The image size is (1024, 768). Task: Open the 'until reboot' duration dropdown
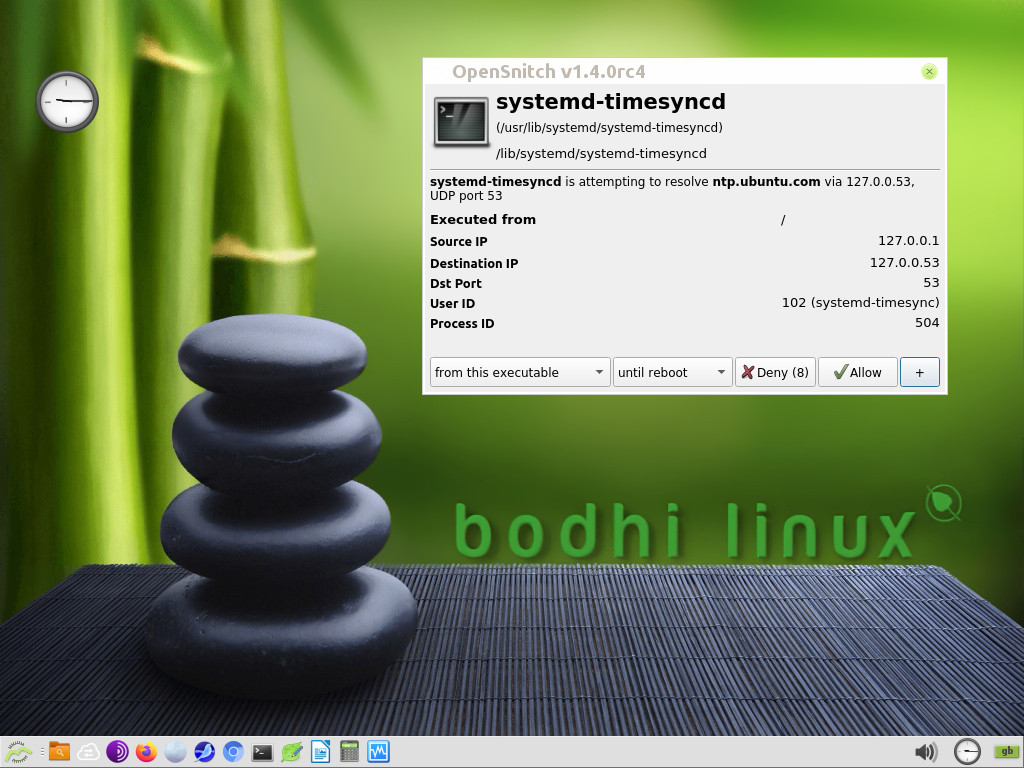point(672,372)
